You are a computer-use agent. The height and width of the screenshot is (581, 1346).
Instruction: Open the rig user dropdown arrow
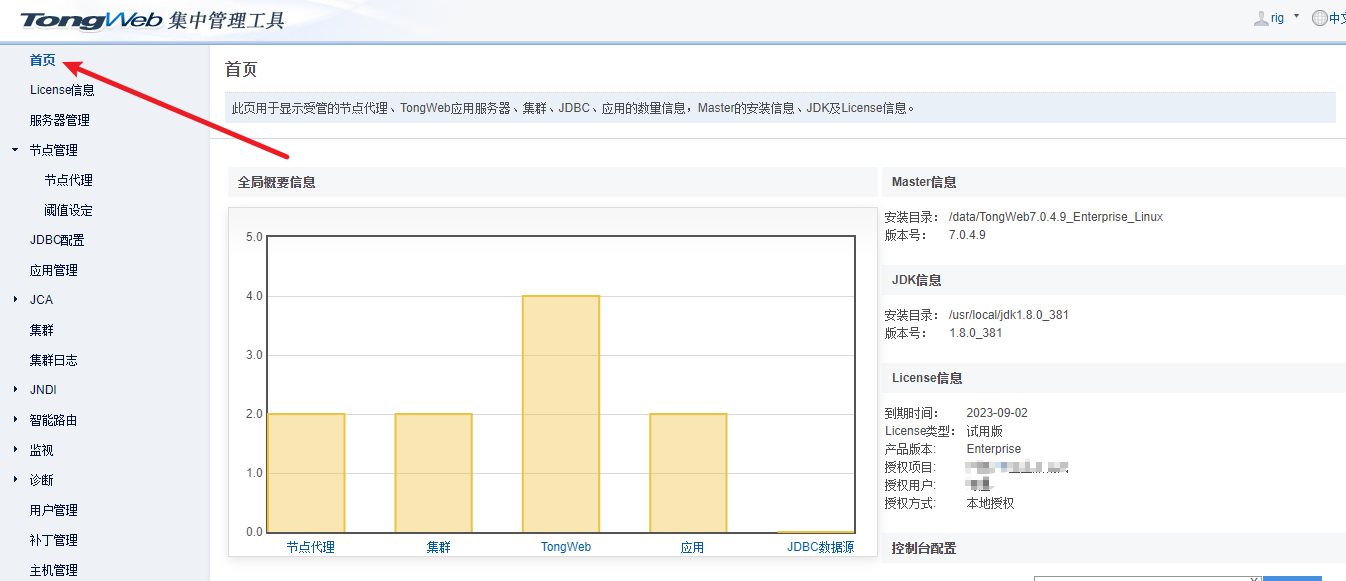[1296, 17]
